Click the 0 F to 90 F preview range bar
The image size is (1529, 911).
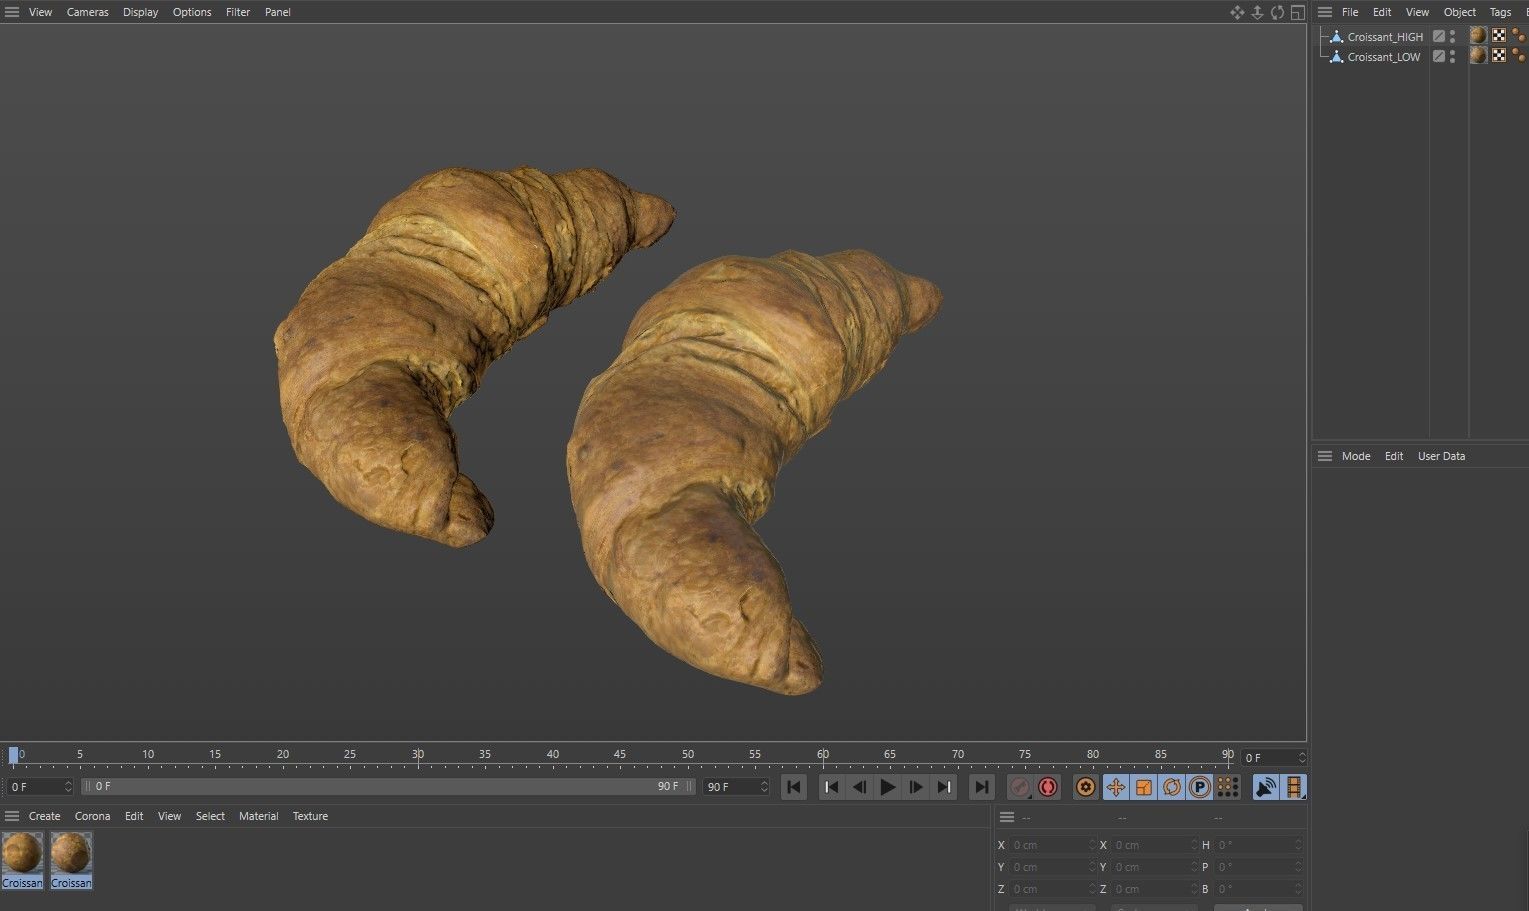(x=387, y=787)
